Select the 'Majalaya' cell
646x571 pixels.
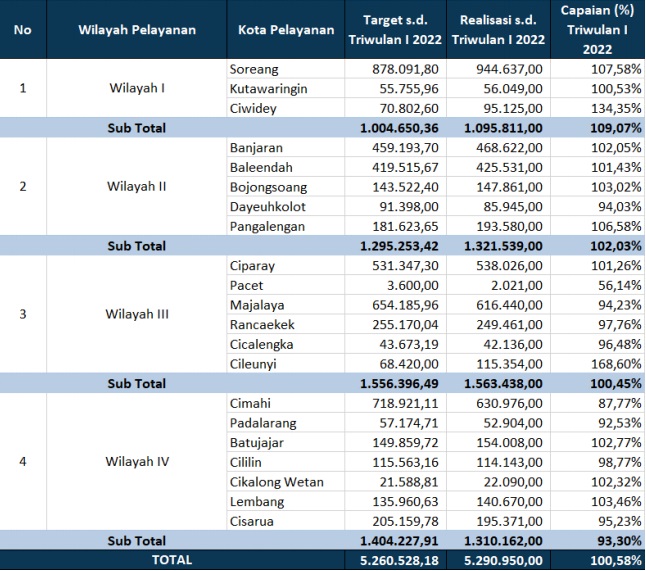coord(286,305)
